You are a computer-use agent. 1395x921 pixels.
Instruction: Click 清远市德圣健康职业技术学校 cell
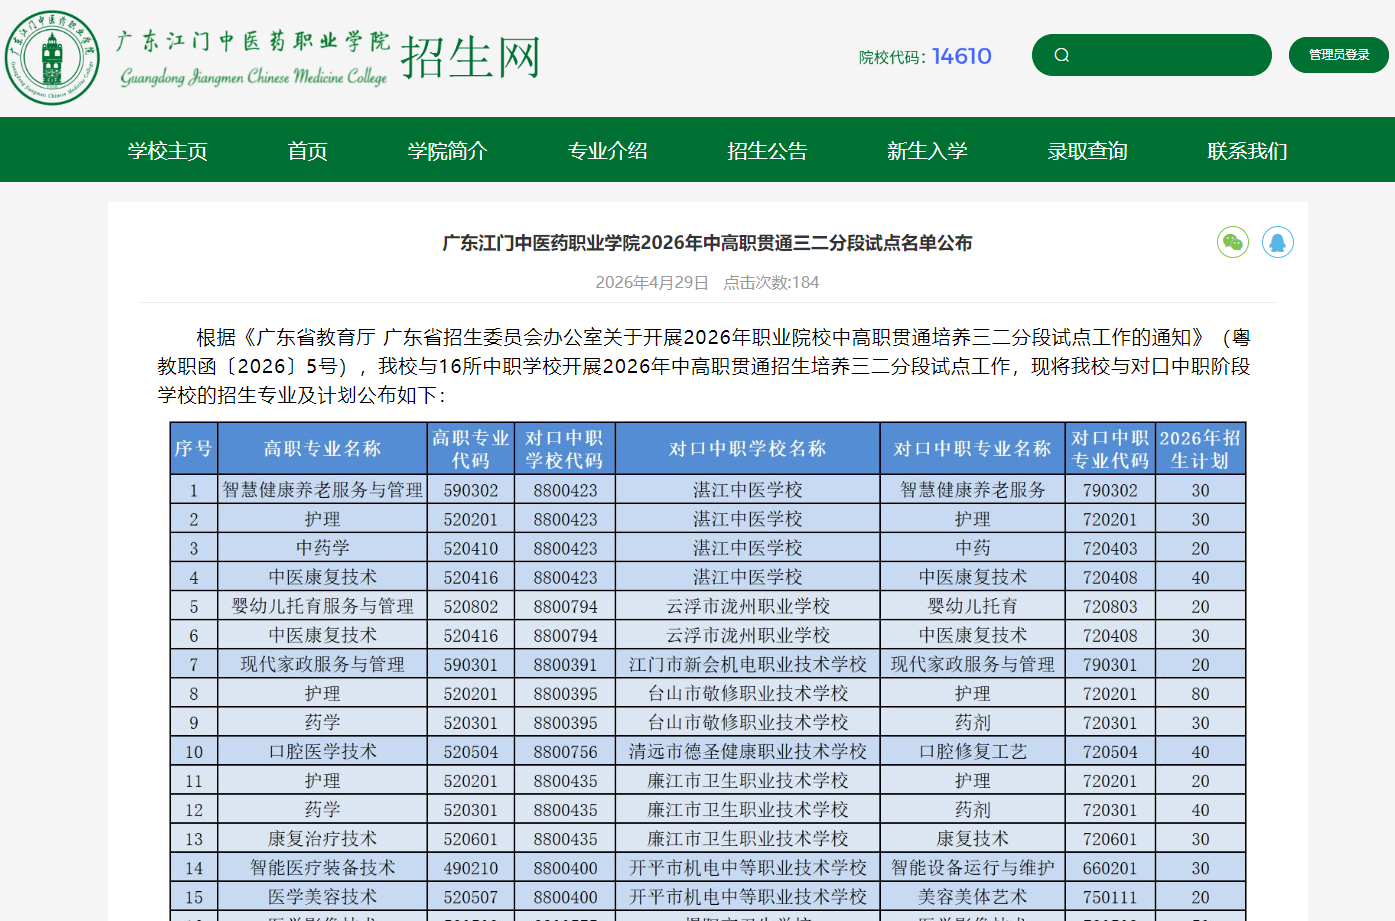pos(748,751)
